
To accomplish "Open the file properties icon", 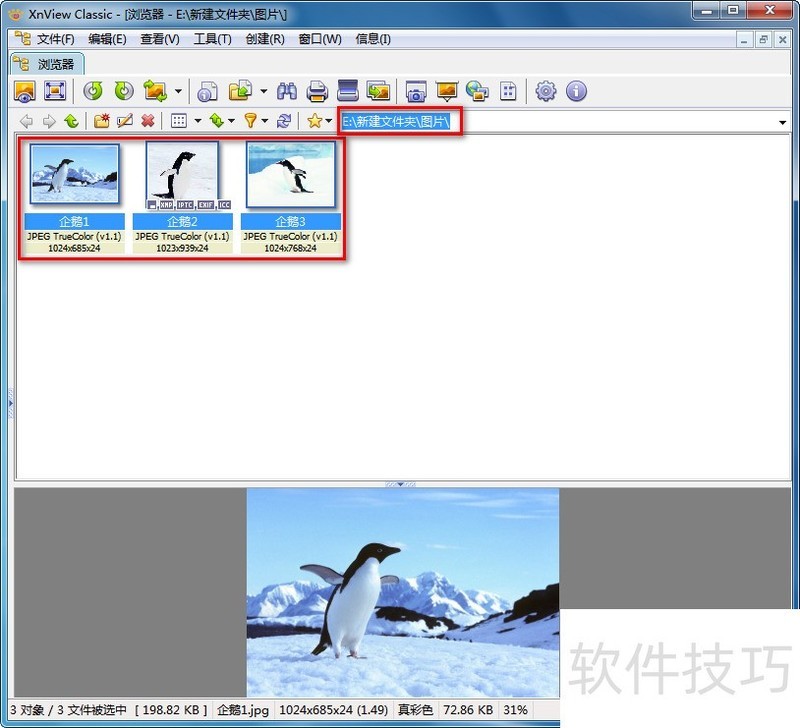I will point(207,92).
